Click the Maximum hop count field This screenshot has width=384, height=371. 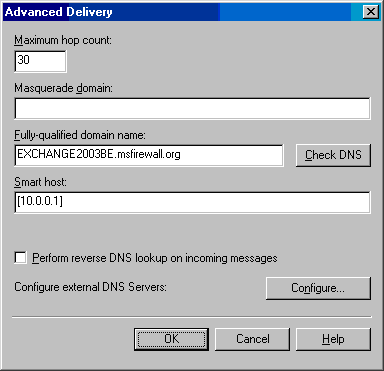coord(40,61)
